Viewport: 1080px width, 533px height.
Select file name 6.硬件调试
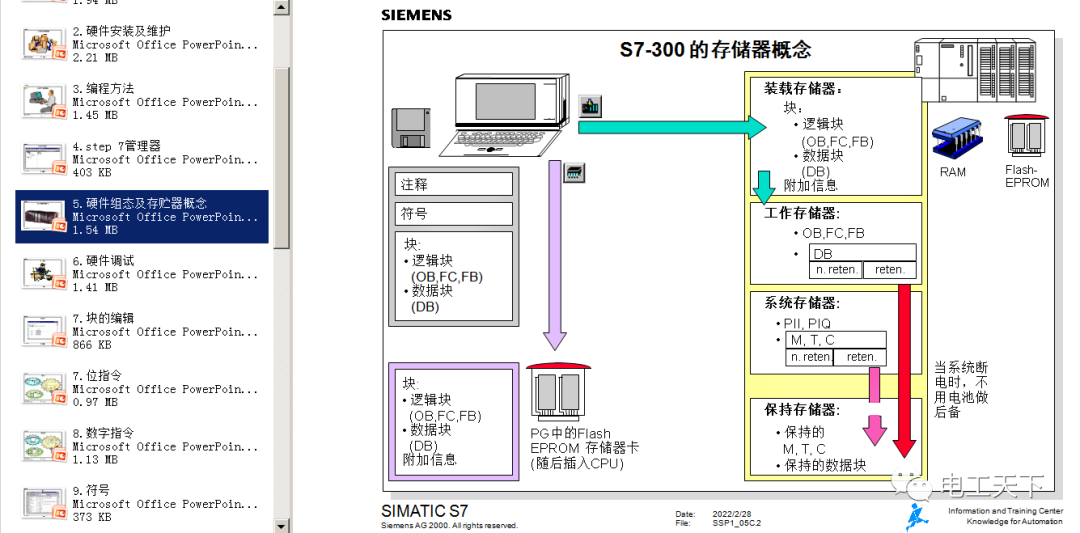coord(103,261)
